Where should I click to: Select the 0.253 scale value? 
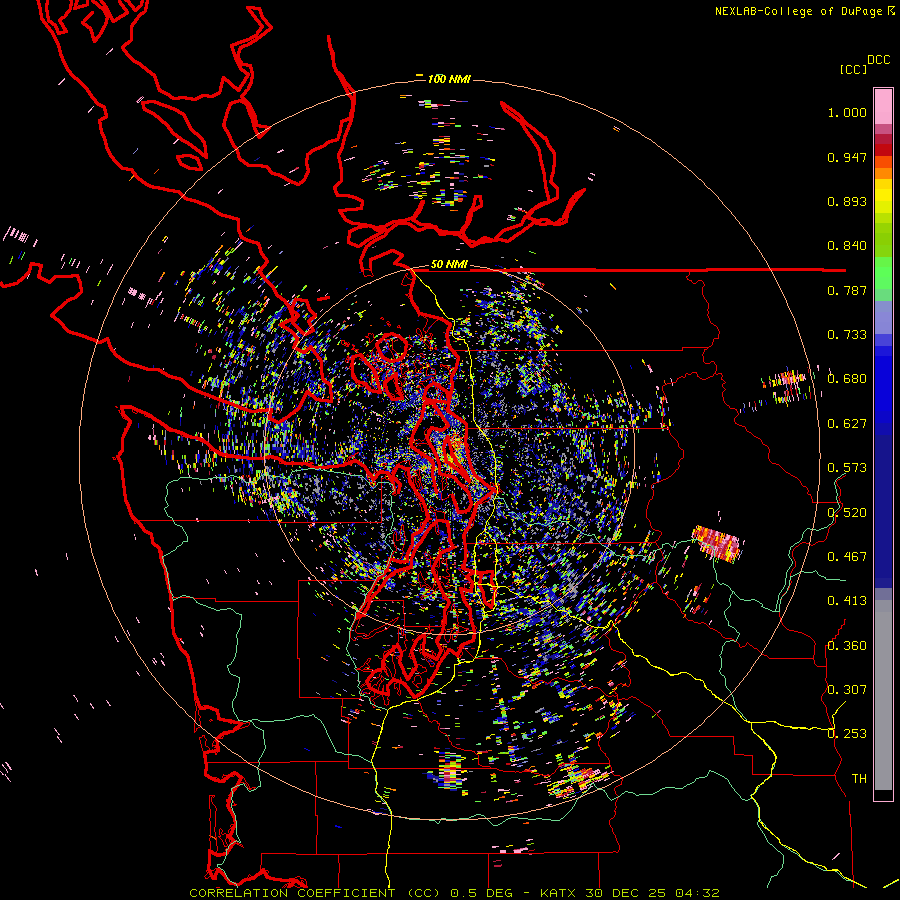(x=847, y=734)
